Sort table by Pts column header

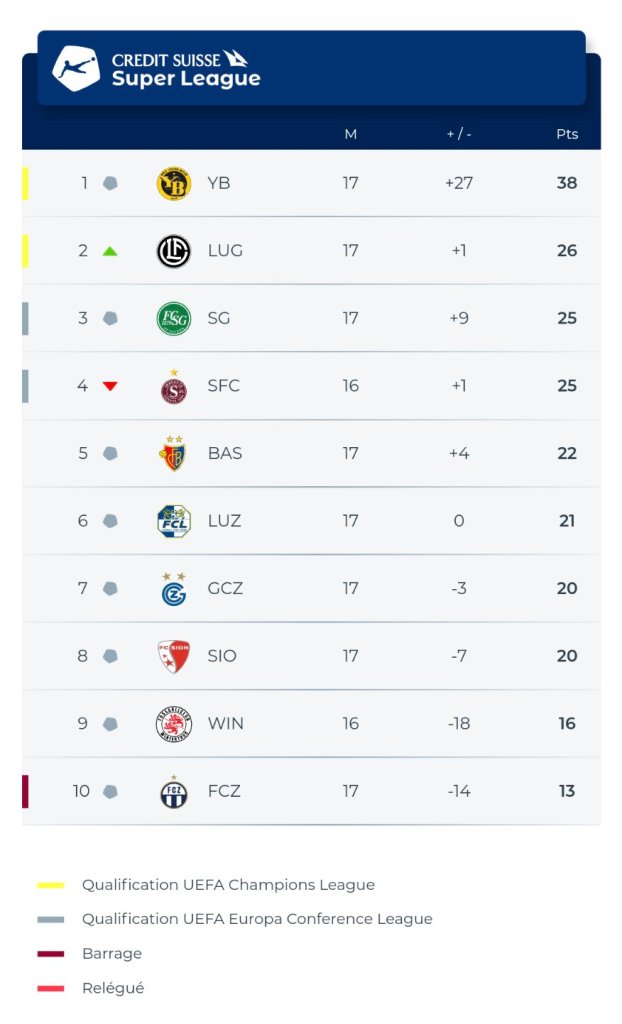click(x=567, y=134)
